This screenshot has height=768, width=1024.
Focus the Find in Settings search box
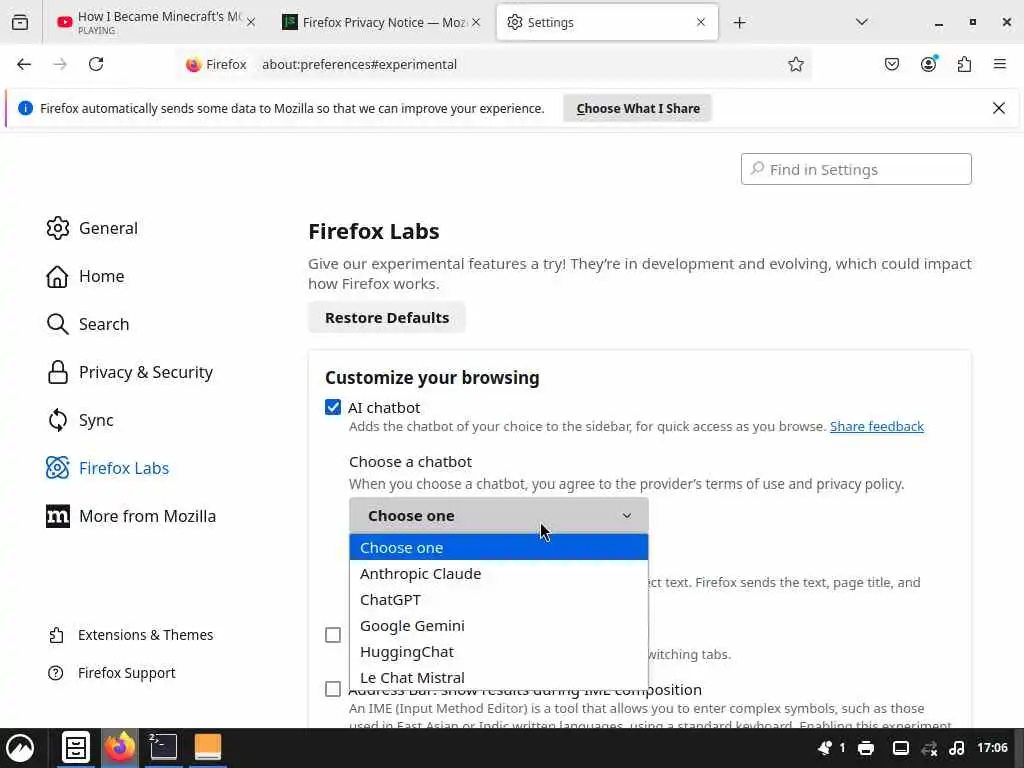coord(856,169)
